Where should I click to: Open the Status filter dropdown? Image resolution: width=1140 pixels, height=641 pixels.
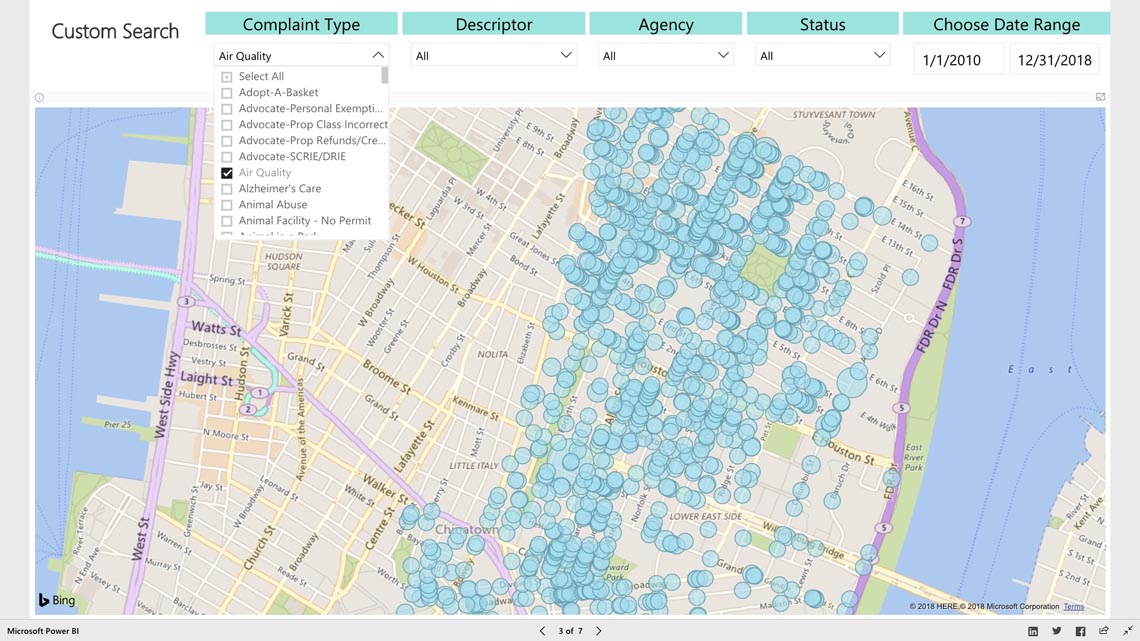[880, 56]
